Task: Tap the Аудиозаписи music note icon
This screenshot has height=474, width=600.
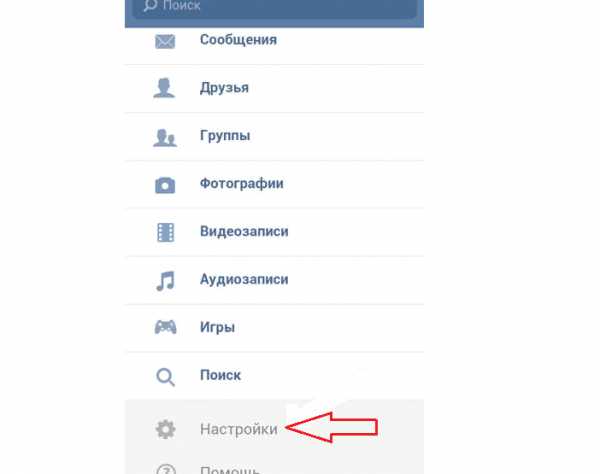Action: [x=165, y=281]
